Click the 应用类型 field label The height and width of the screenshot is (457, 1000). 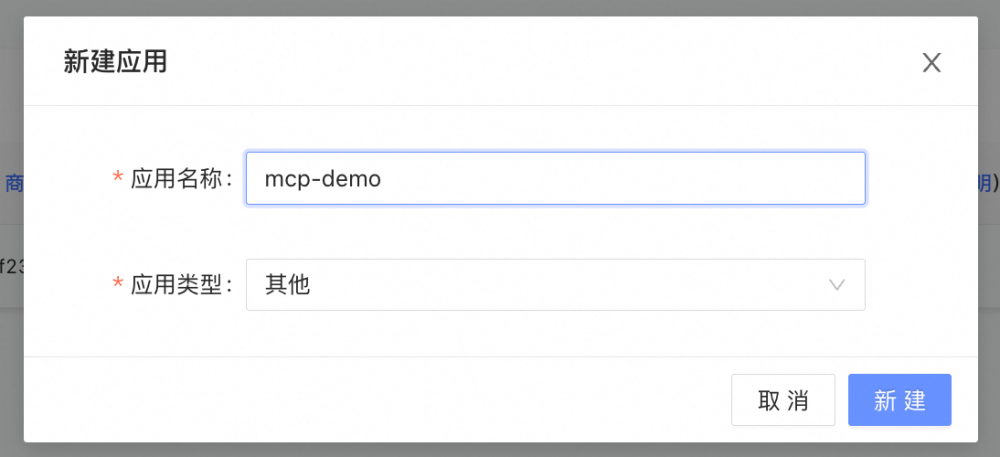tap(180, 285)
